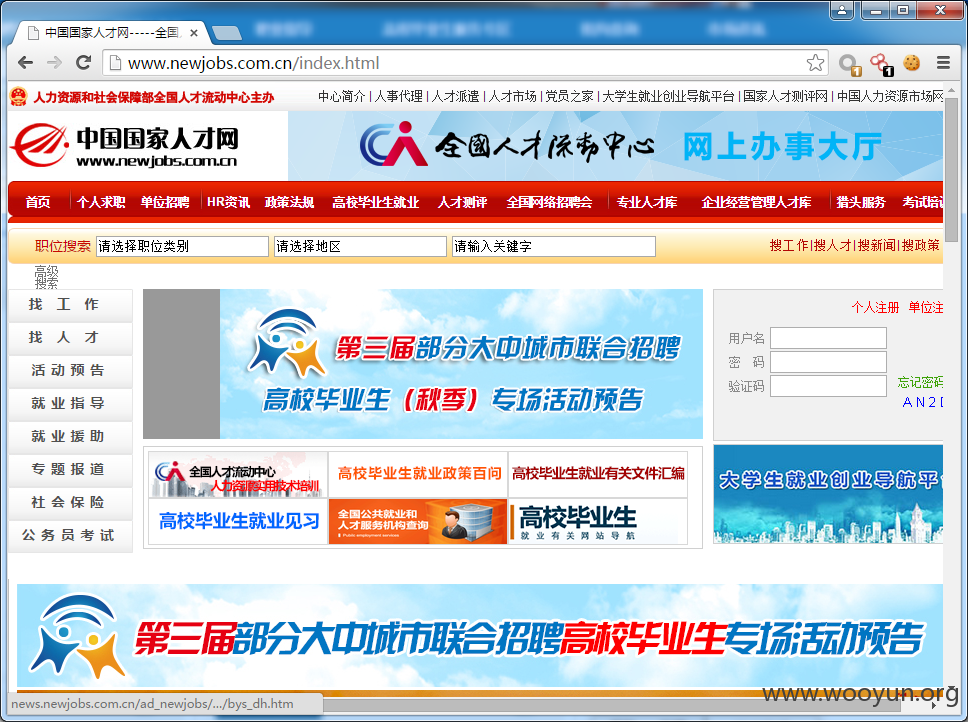
Task: Select 专题报道 in left sidebar
Action: click(x=70, y=469)
